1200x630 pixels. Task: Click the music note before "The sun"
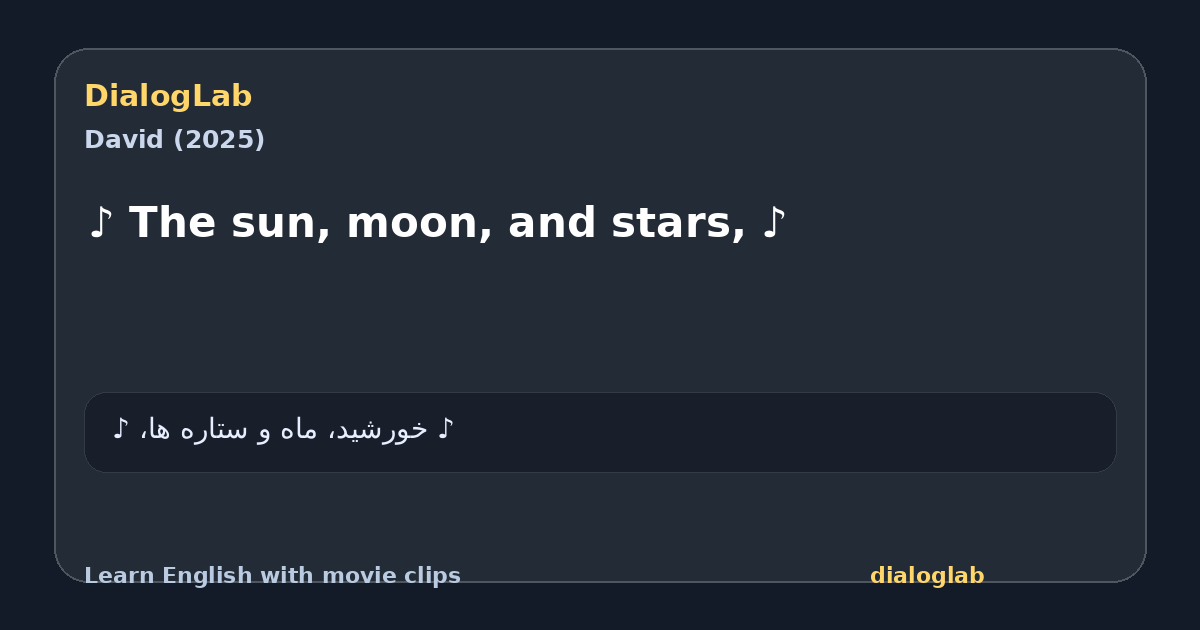pos(100,223)
